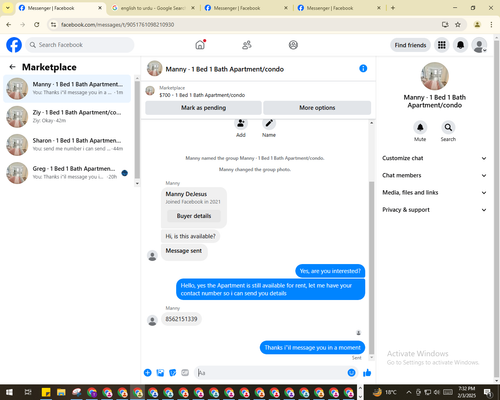Open Manny group photo in right panel
This screenshot has height=400, width=500.
coord(434,76)
